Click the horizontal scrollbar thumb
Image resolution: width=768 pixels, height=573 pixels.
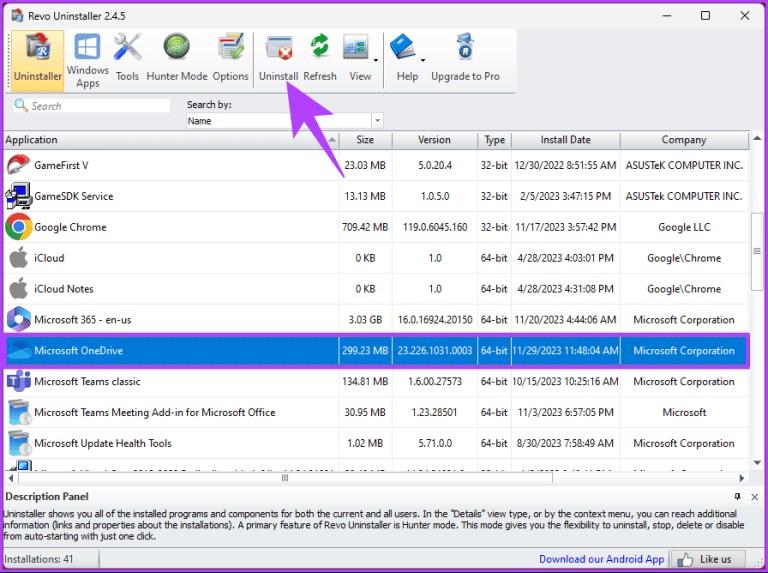tap(286, 478)
